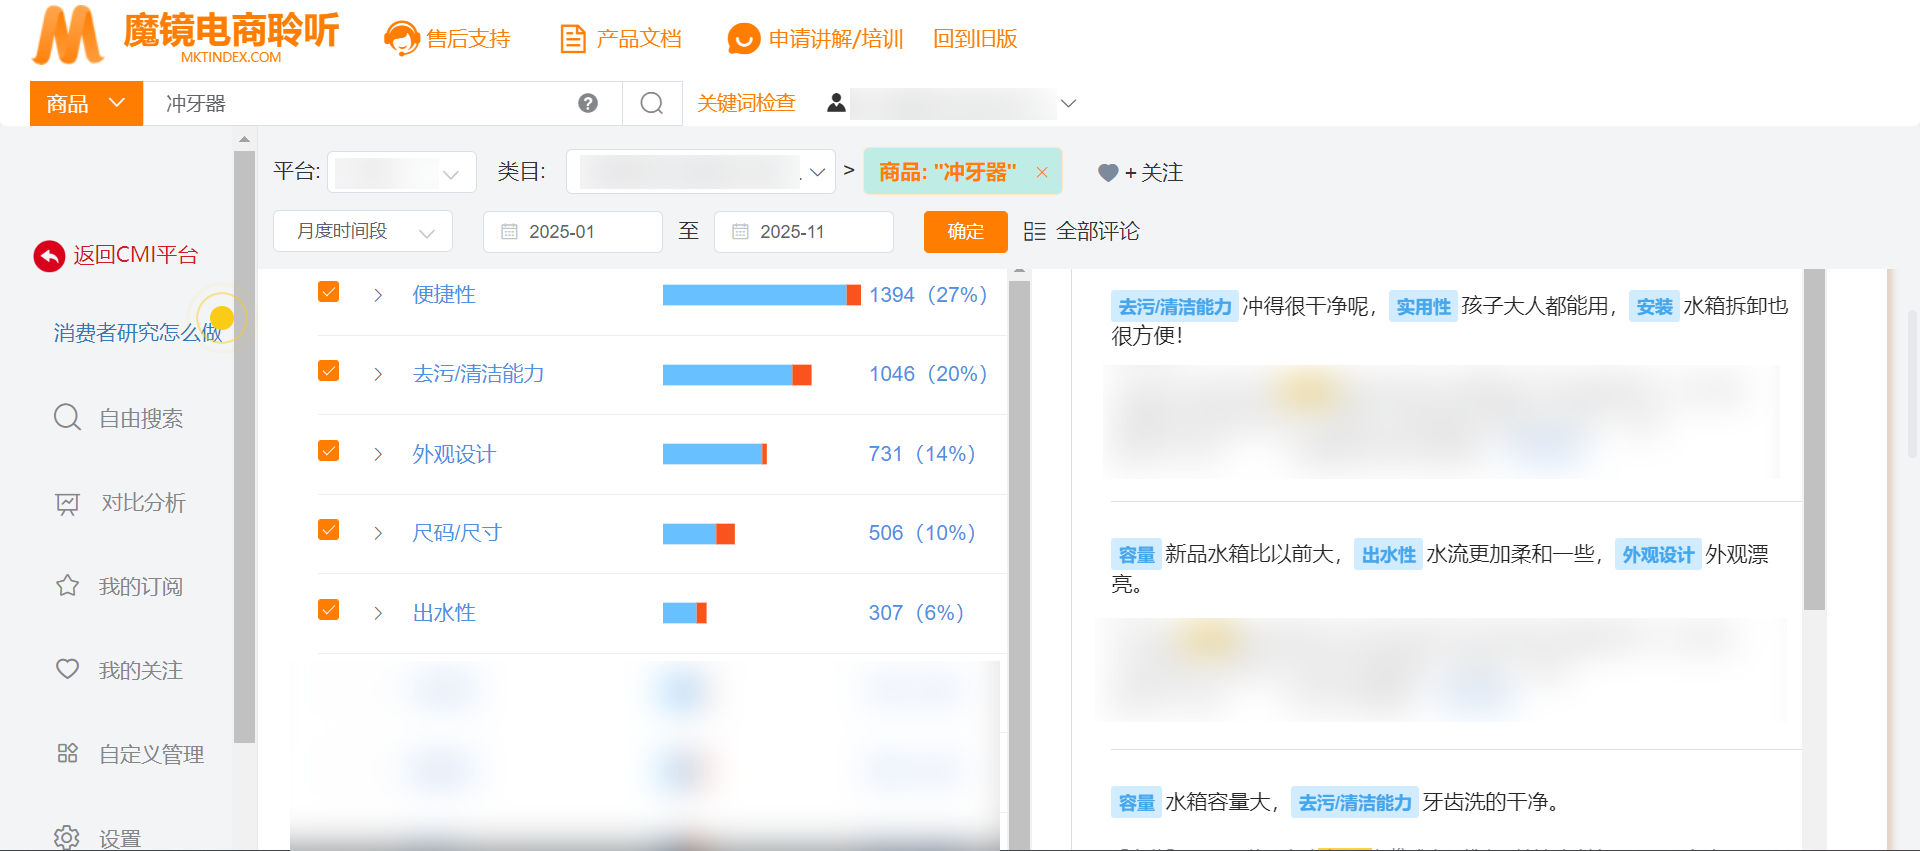
Task: Click the after-sales support headset icon
Action: pyautogui.click(x=401, y=39)
